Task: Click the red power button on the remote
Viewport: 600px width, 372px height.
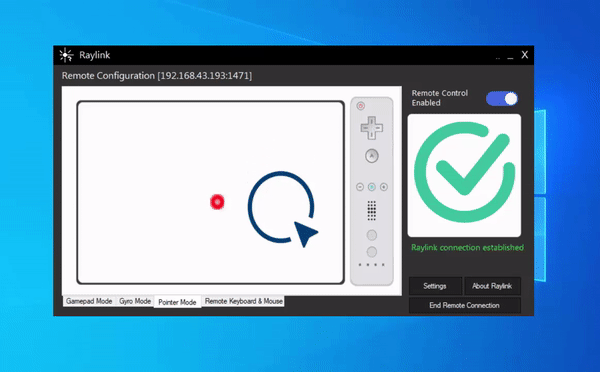Action: (x=360, y=106)
